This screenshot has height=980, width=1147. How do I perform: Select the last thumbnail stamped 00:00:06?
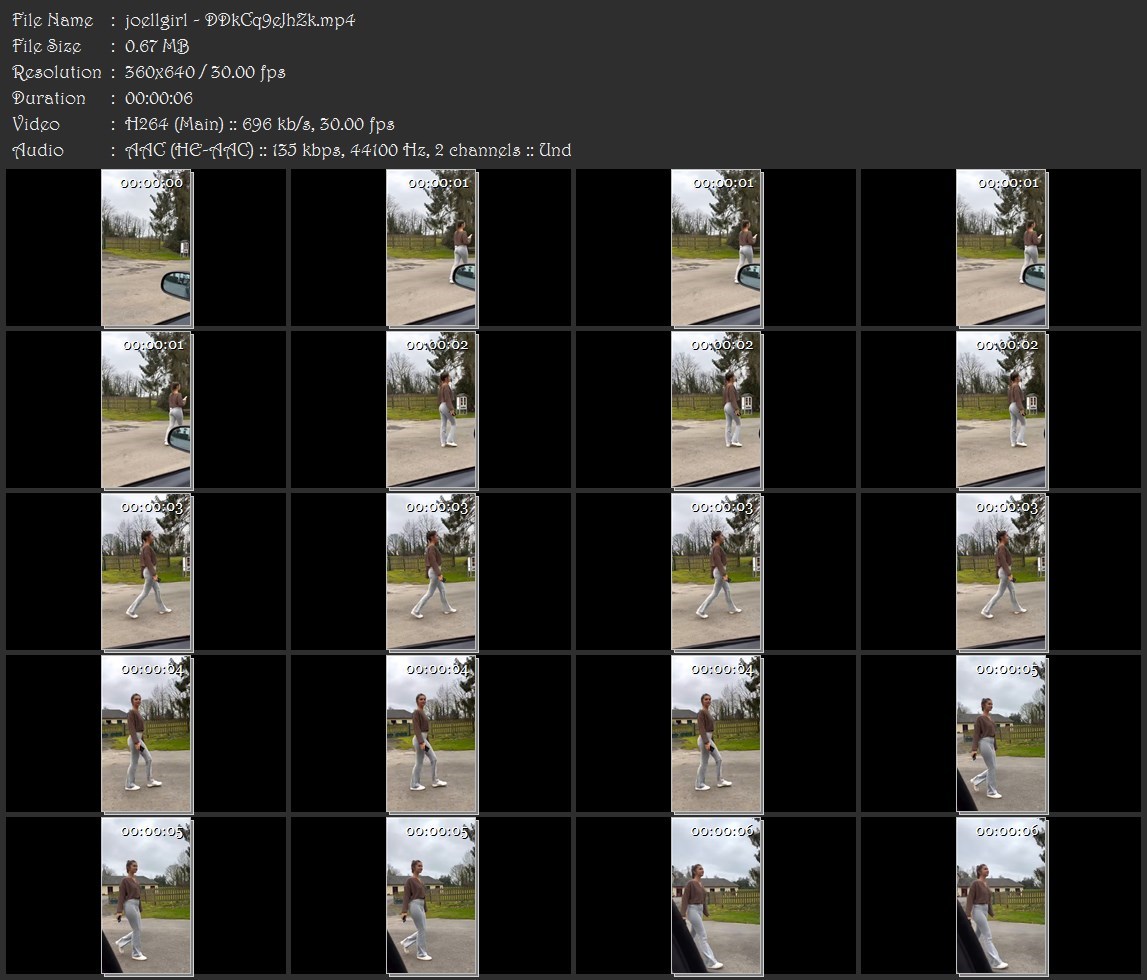(1001, 897)
